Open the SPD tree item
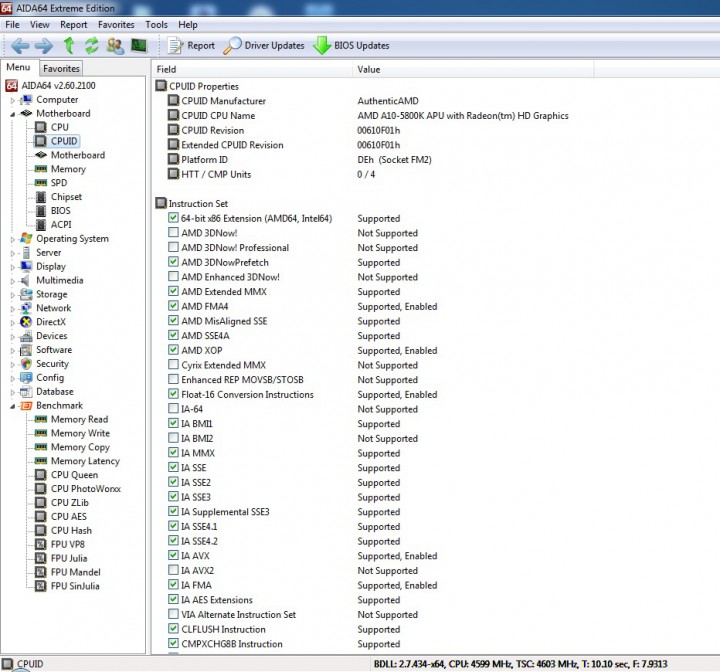The image size is (720, 672). [x=59, y=183]
